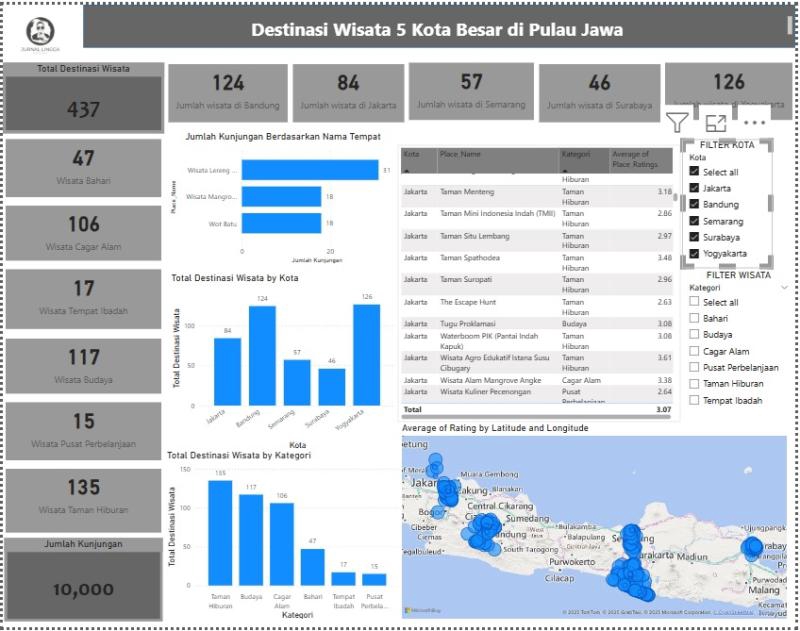Select the Taman Hiburan bar (135) in the Kategori chart

pos(220,533)
